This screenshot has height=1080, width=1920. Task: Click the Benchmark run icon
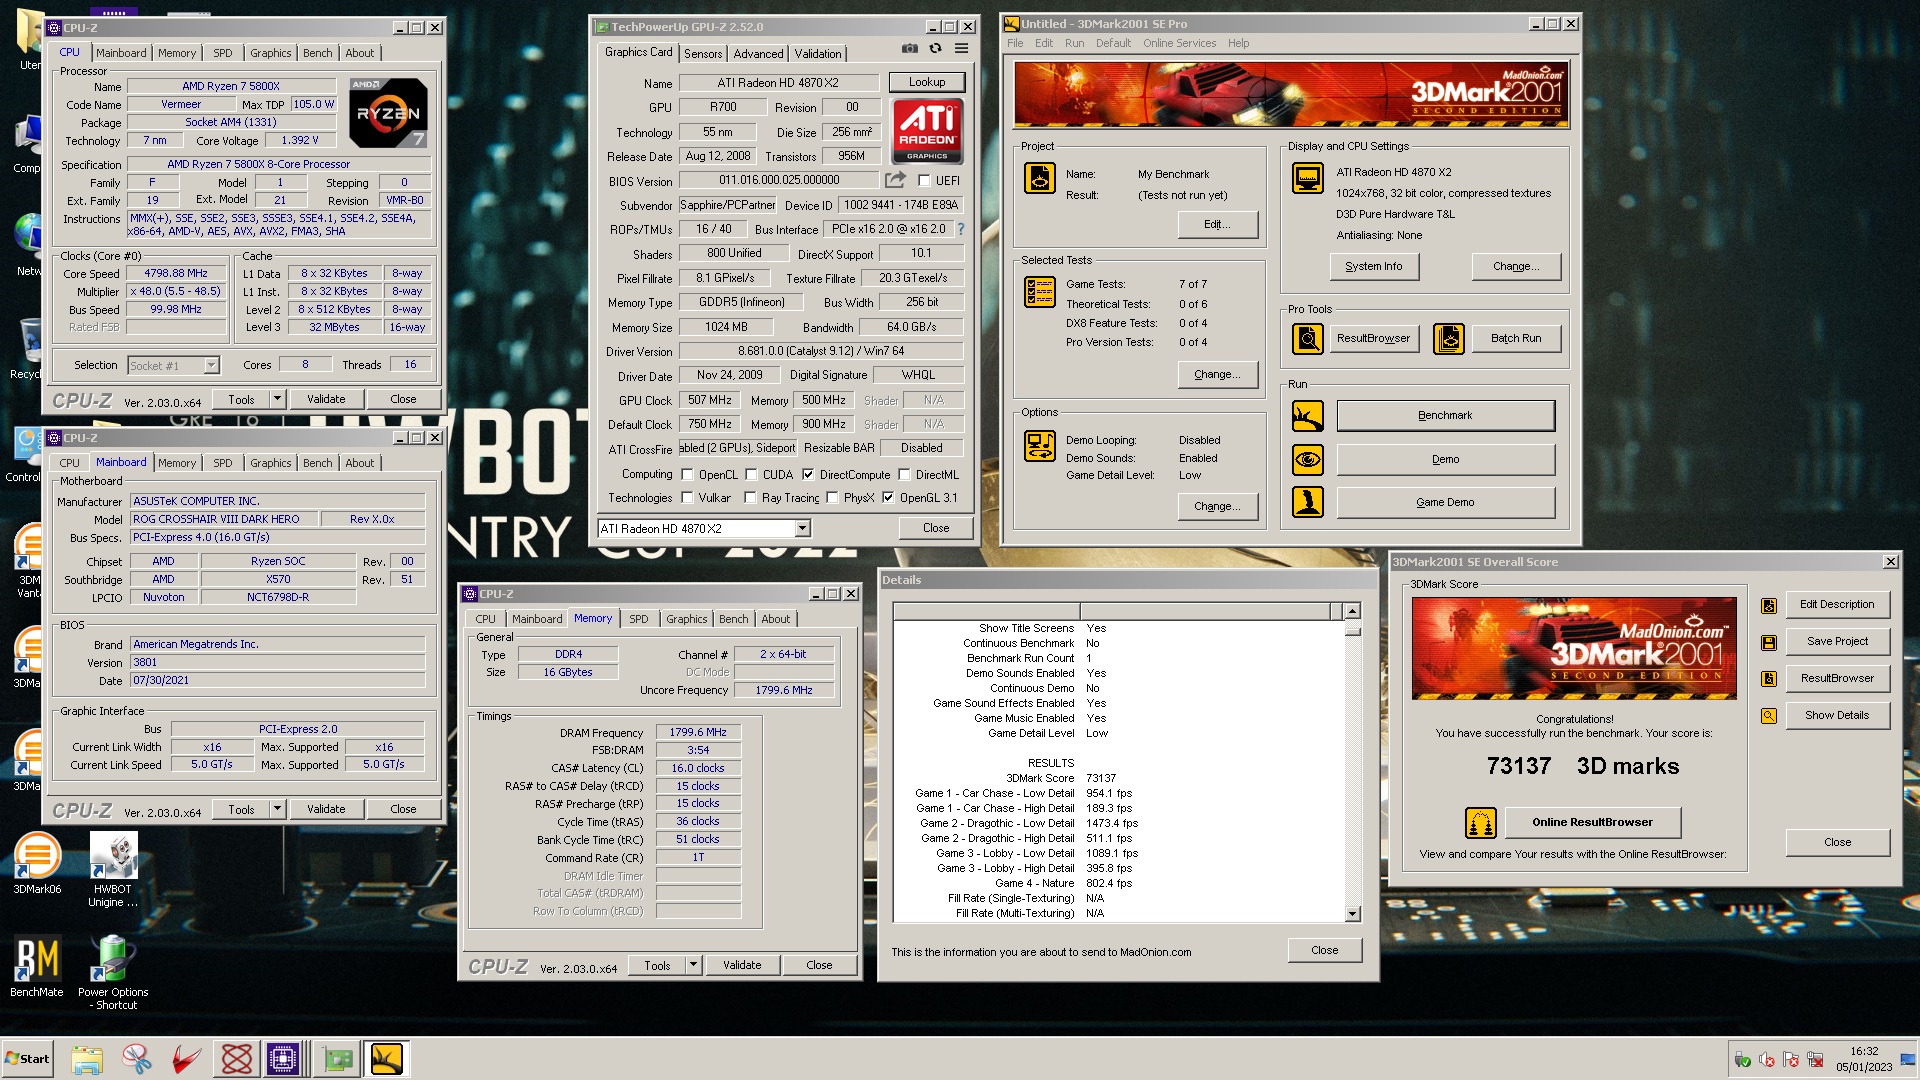click(1307, 416)
